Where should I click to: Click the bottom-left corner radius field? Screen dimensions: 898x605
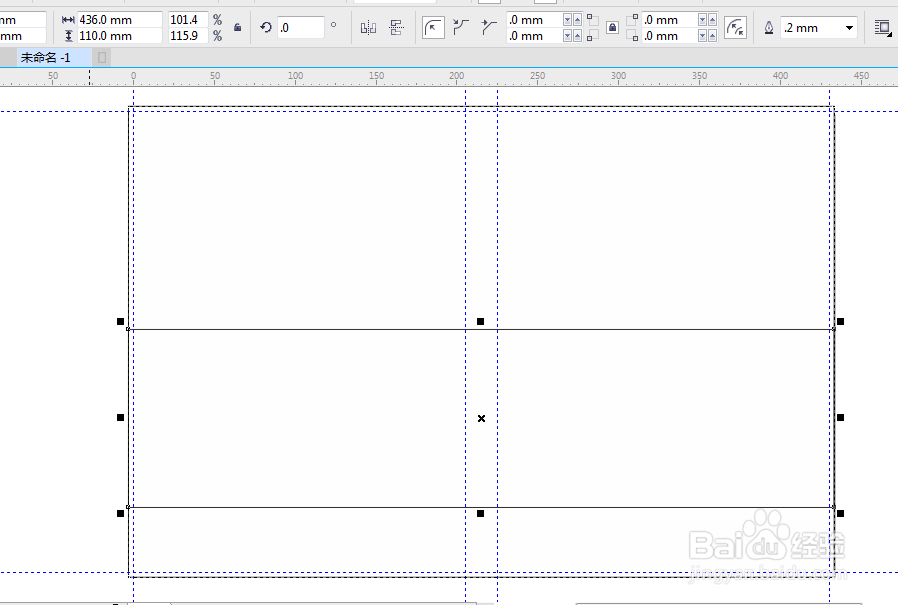click(534, 36)
